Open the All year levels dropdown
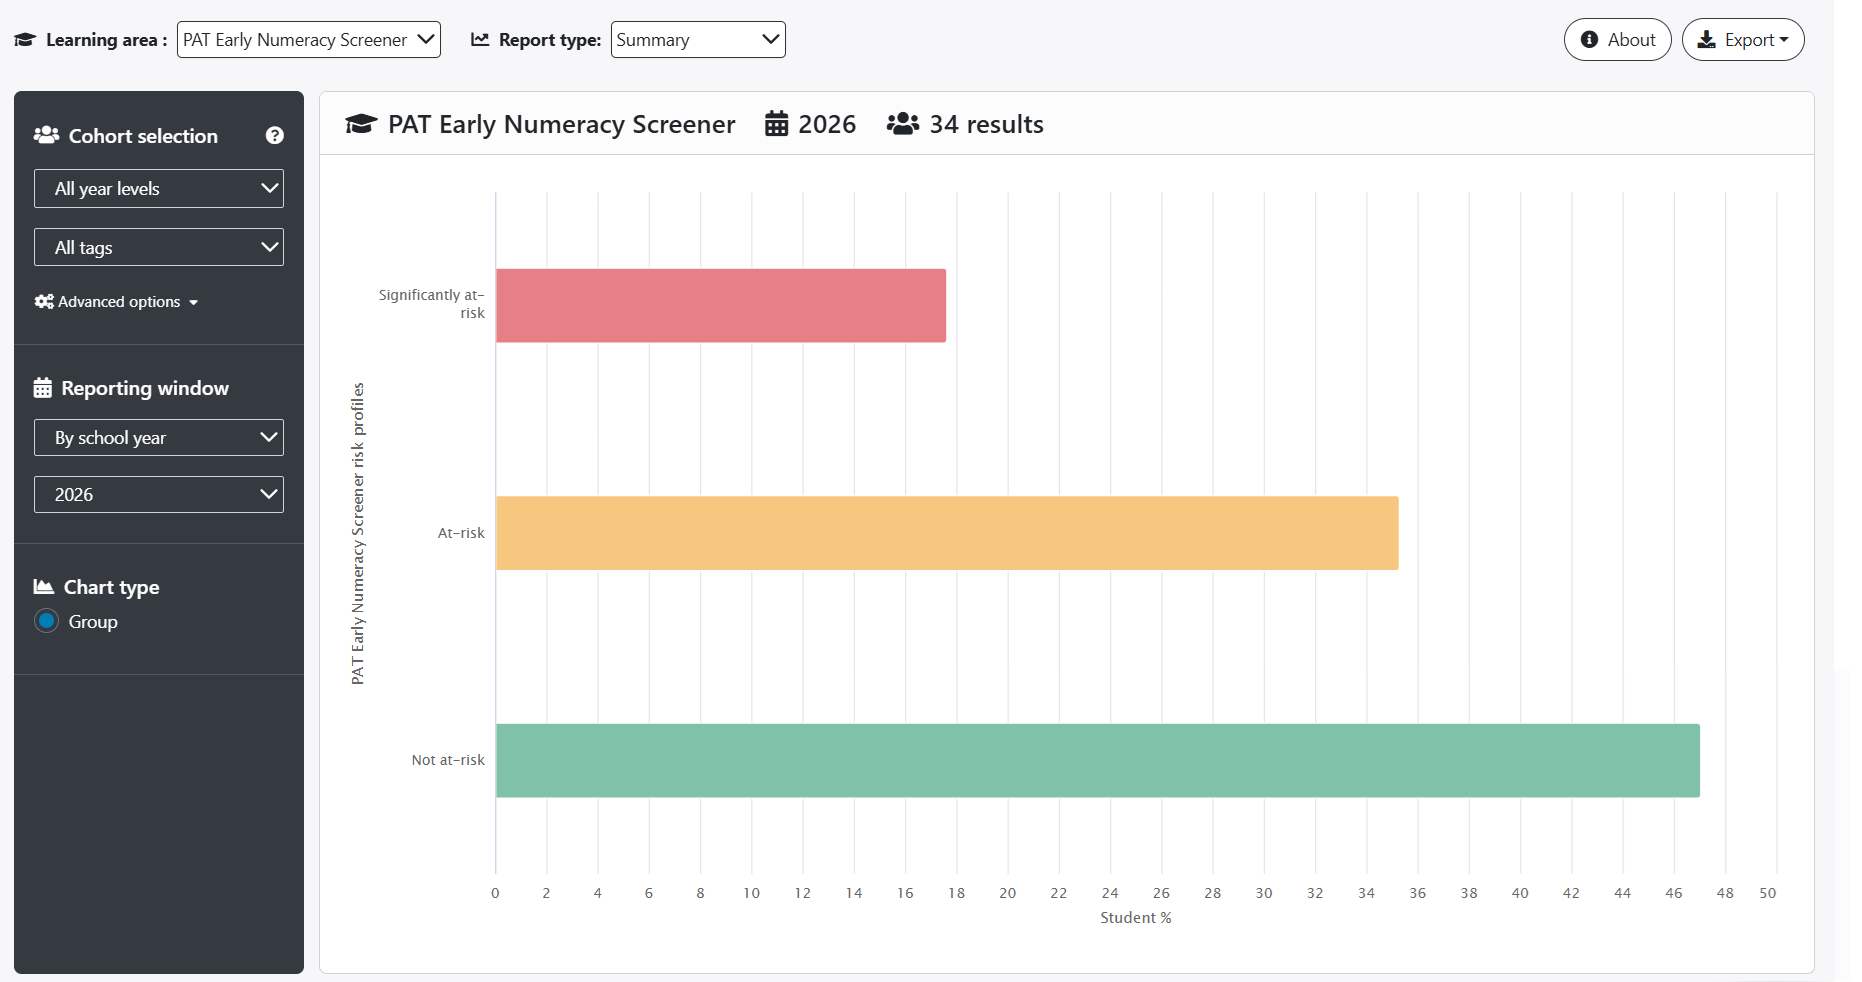1862x982 pixels. 159,189
